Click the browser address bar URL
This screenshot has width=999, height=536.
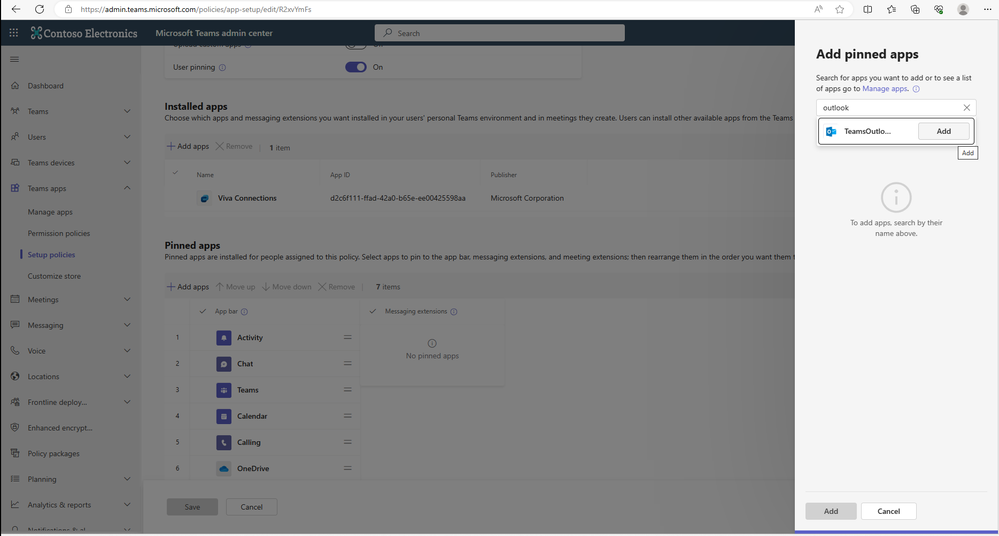(196, 10)
